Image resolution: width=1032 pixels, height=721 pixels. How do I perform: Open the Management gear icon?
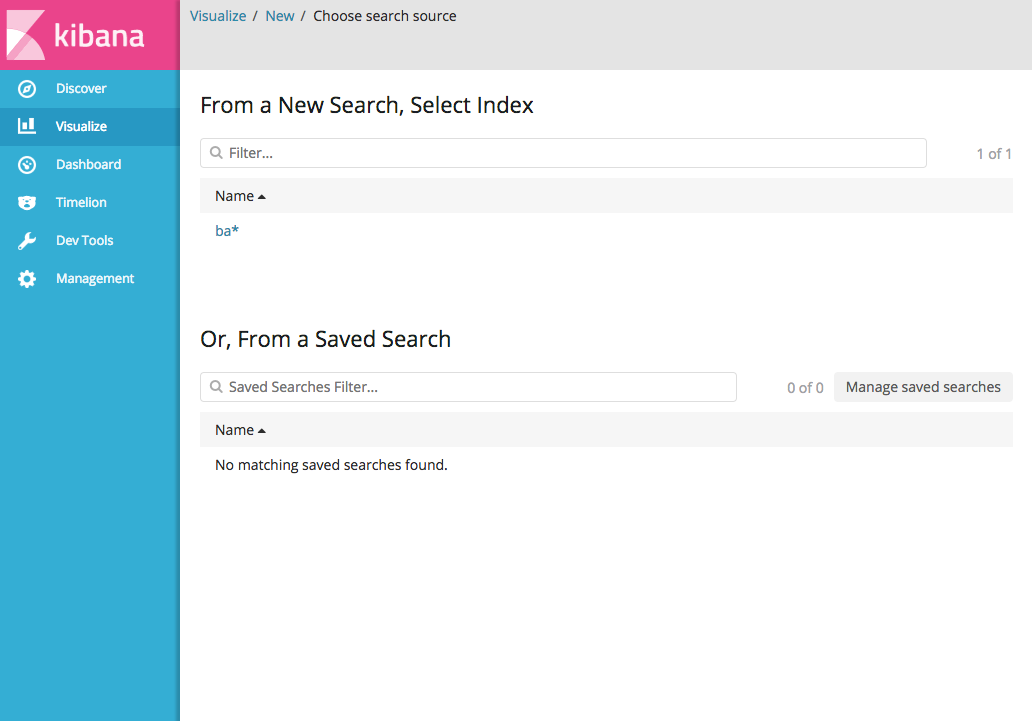(x=26, y=278)
